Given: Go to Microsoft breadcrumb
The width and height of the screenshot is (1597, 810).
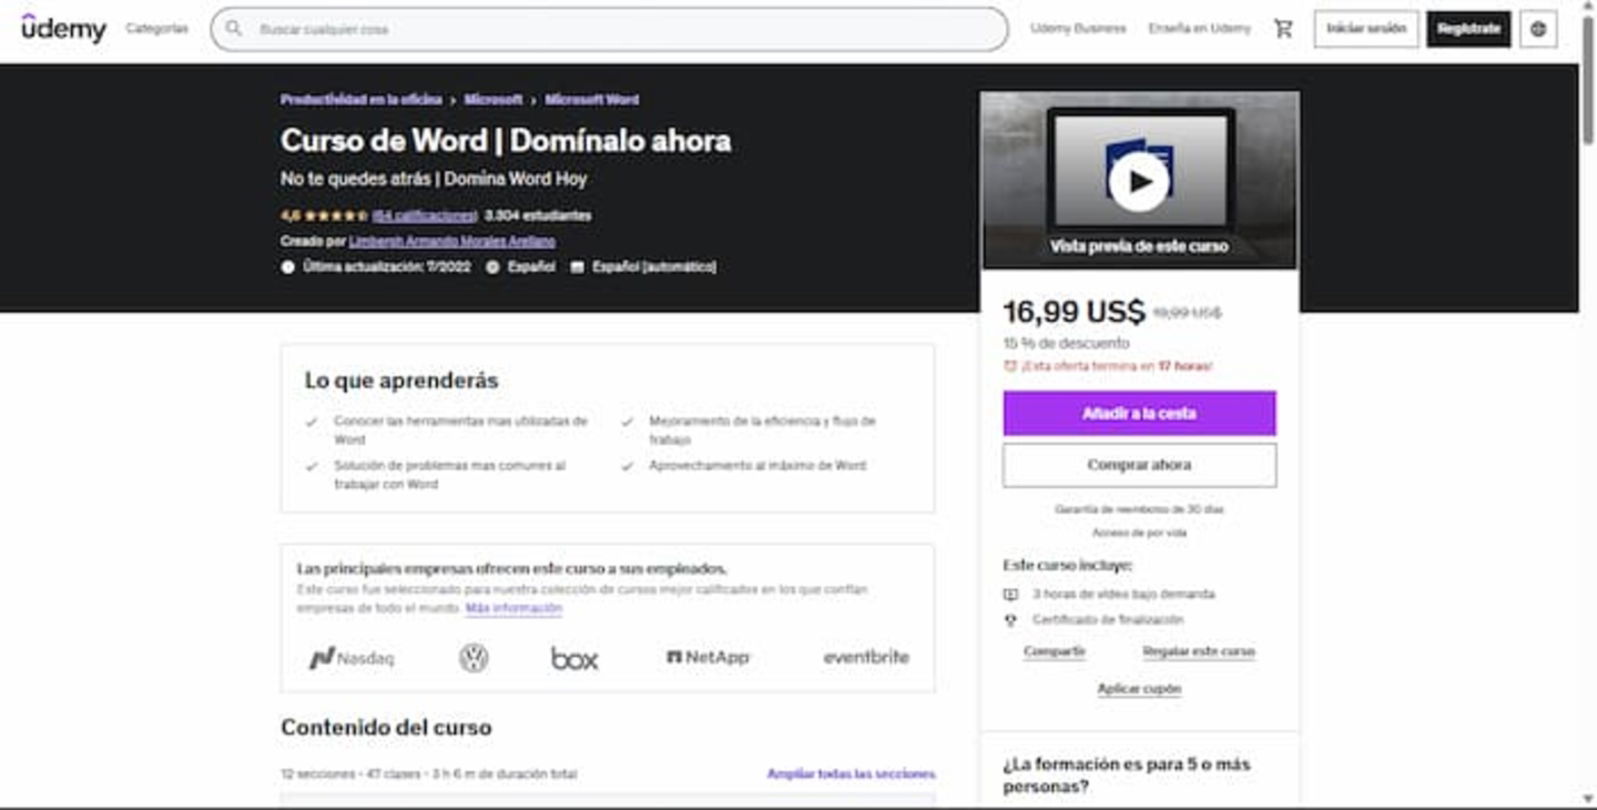Looking at the screenshot, I should coord(493,100).
